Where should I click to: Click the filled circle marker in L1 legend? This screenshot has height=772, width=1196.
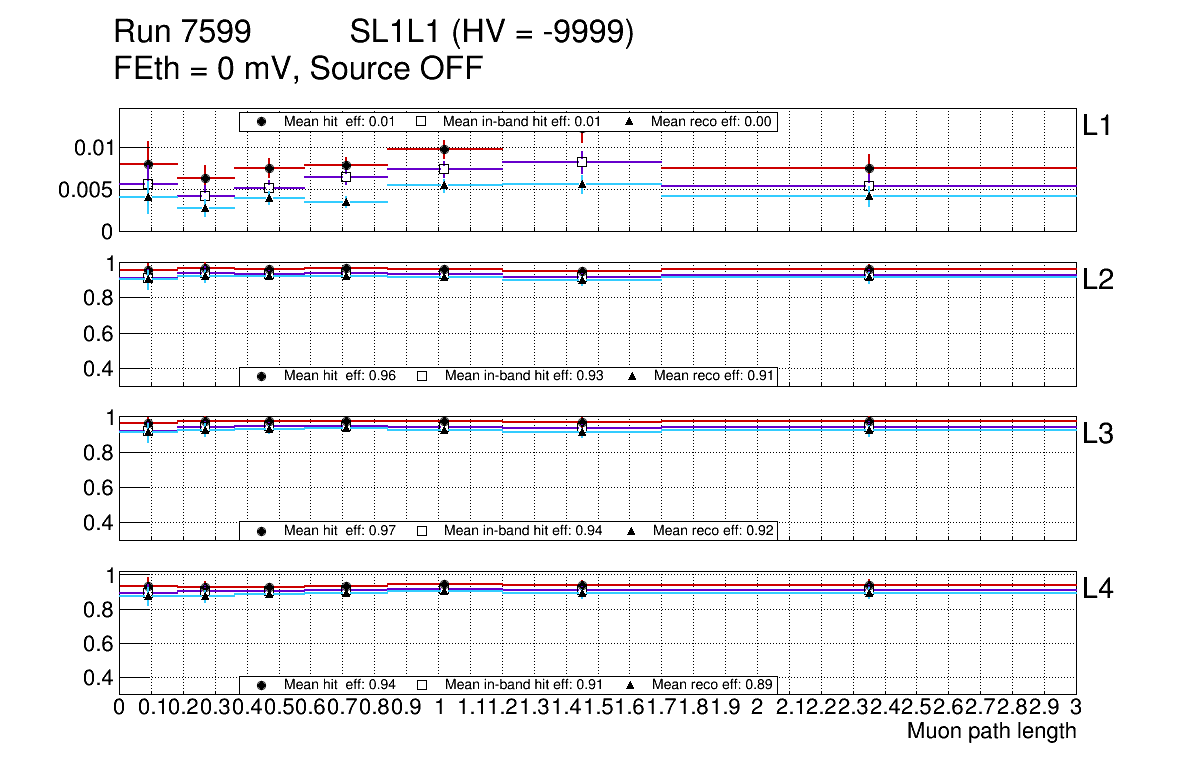262,121
